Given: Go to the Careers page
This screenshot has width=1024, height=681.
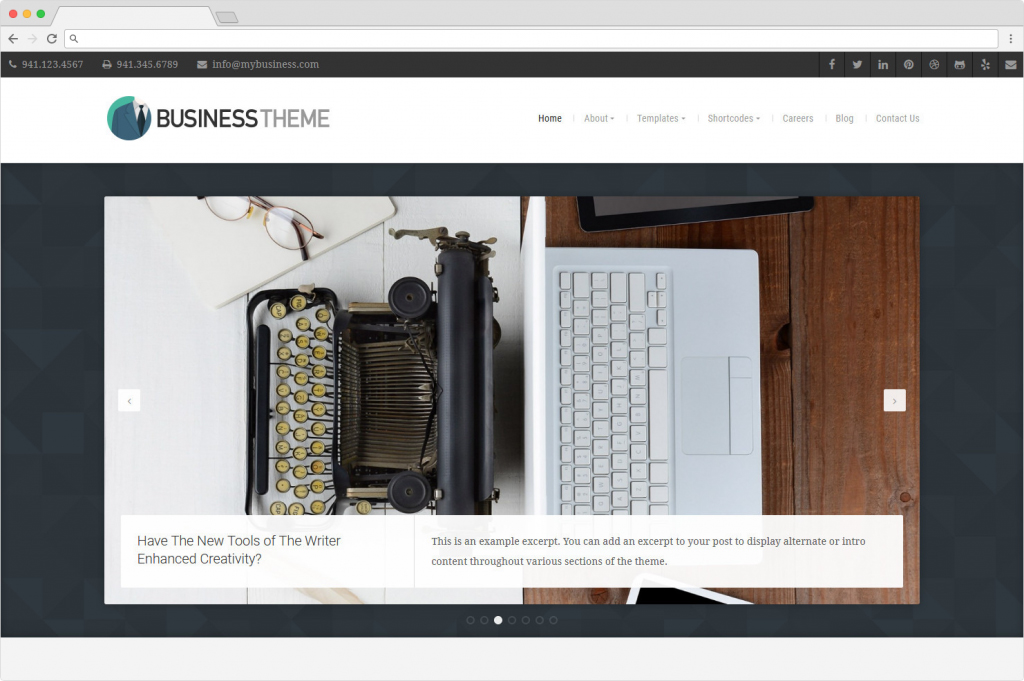Looking at the screenshot, I should [x=797, y=118].
